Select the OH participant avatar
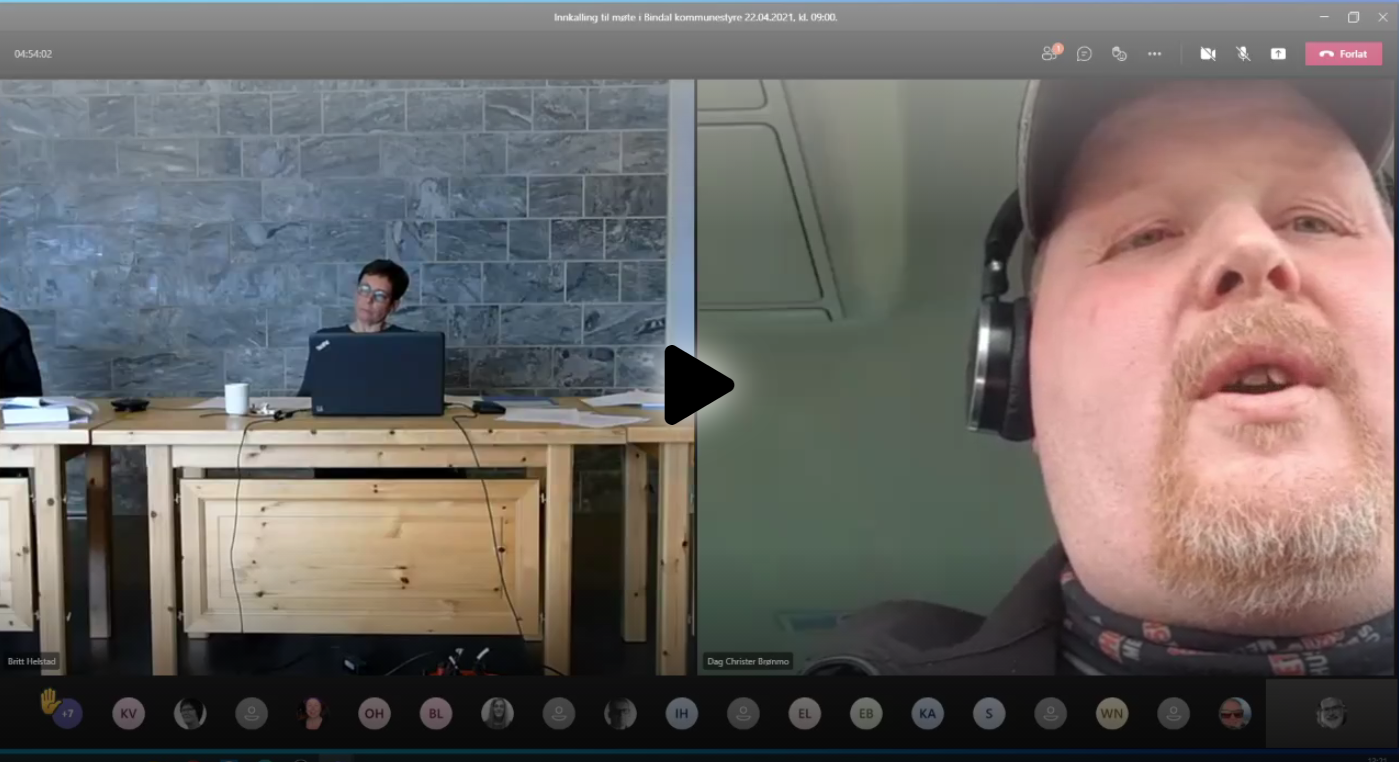Viewport: 1399px width, 762px height. (x=374, y=713)
